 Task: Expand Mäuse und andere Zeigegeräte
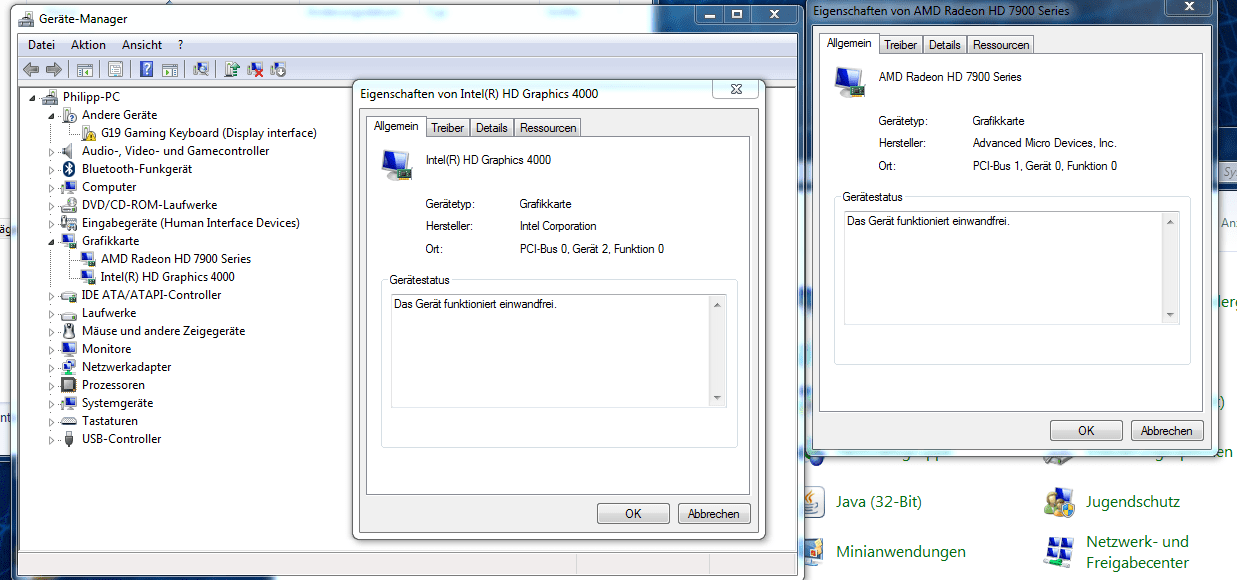click(x=52, y=332)
